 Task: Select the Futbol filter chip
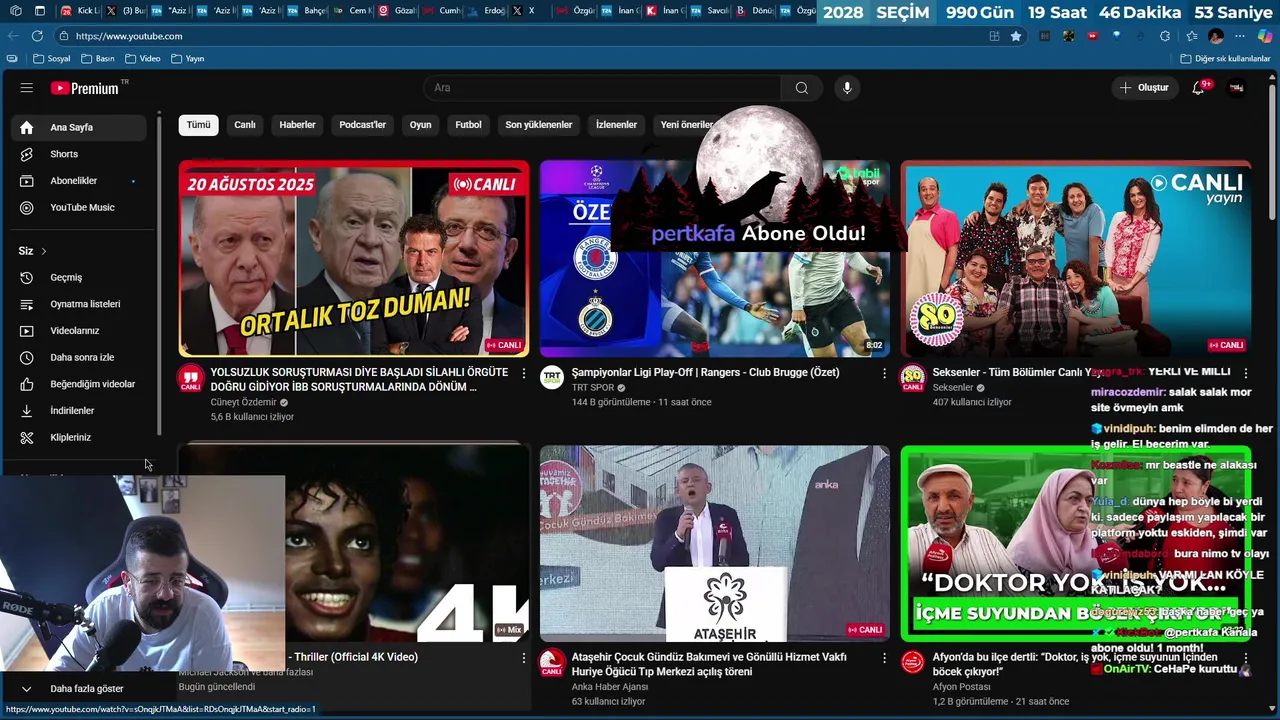coord(468,125)
